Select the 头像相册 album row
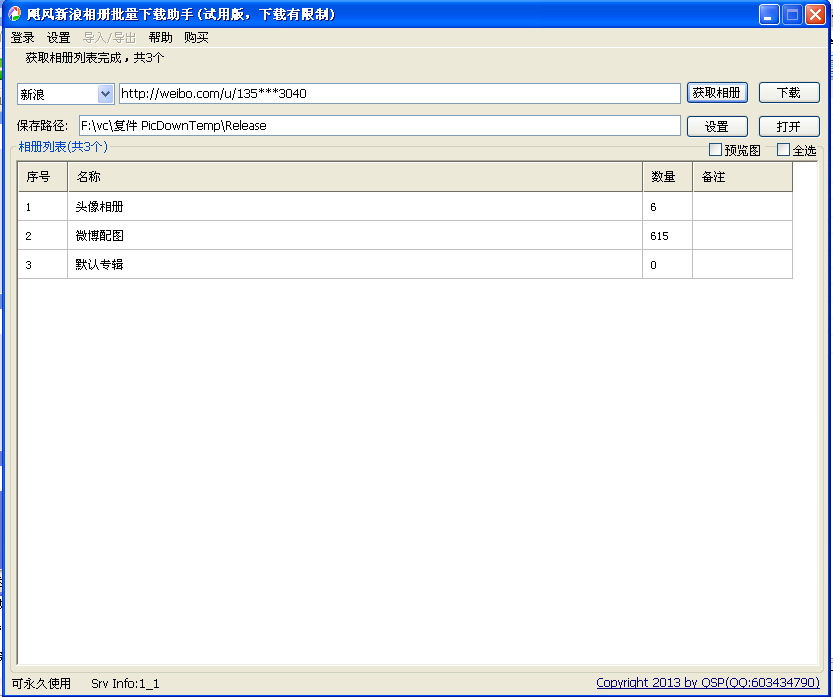833x697 pixels. tap(405, 207)
